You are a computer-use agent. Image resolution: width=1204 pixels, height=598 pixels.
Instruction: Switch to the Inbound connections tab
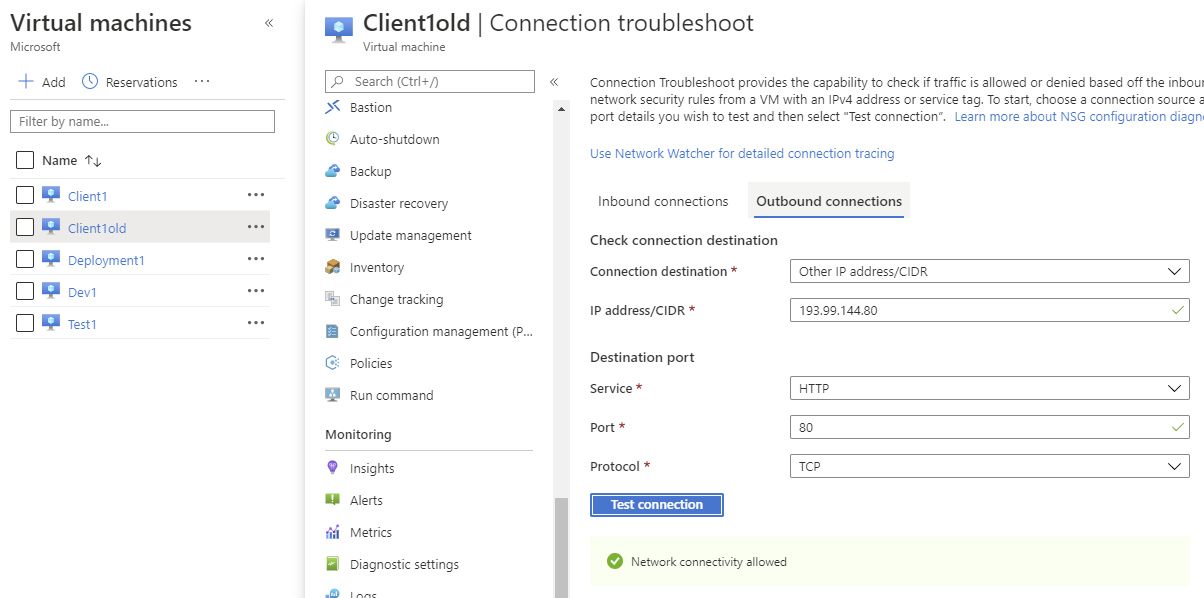click(x=662, y=201)
